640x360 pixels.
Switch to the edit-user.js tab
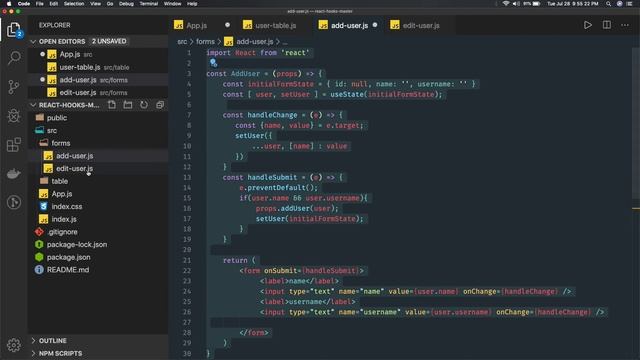click(x=420, y=25)
